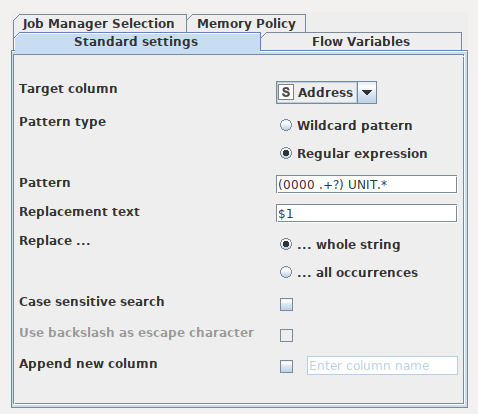This screenshot has height=414, width=478.
Task: Open the Memory Policy tab
Action: [246, 24]
